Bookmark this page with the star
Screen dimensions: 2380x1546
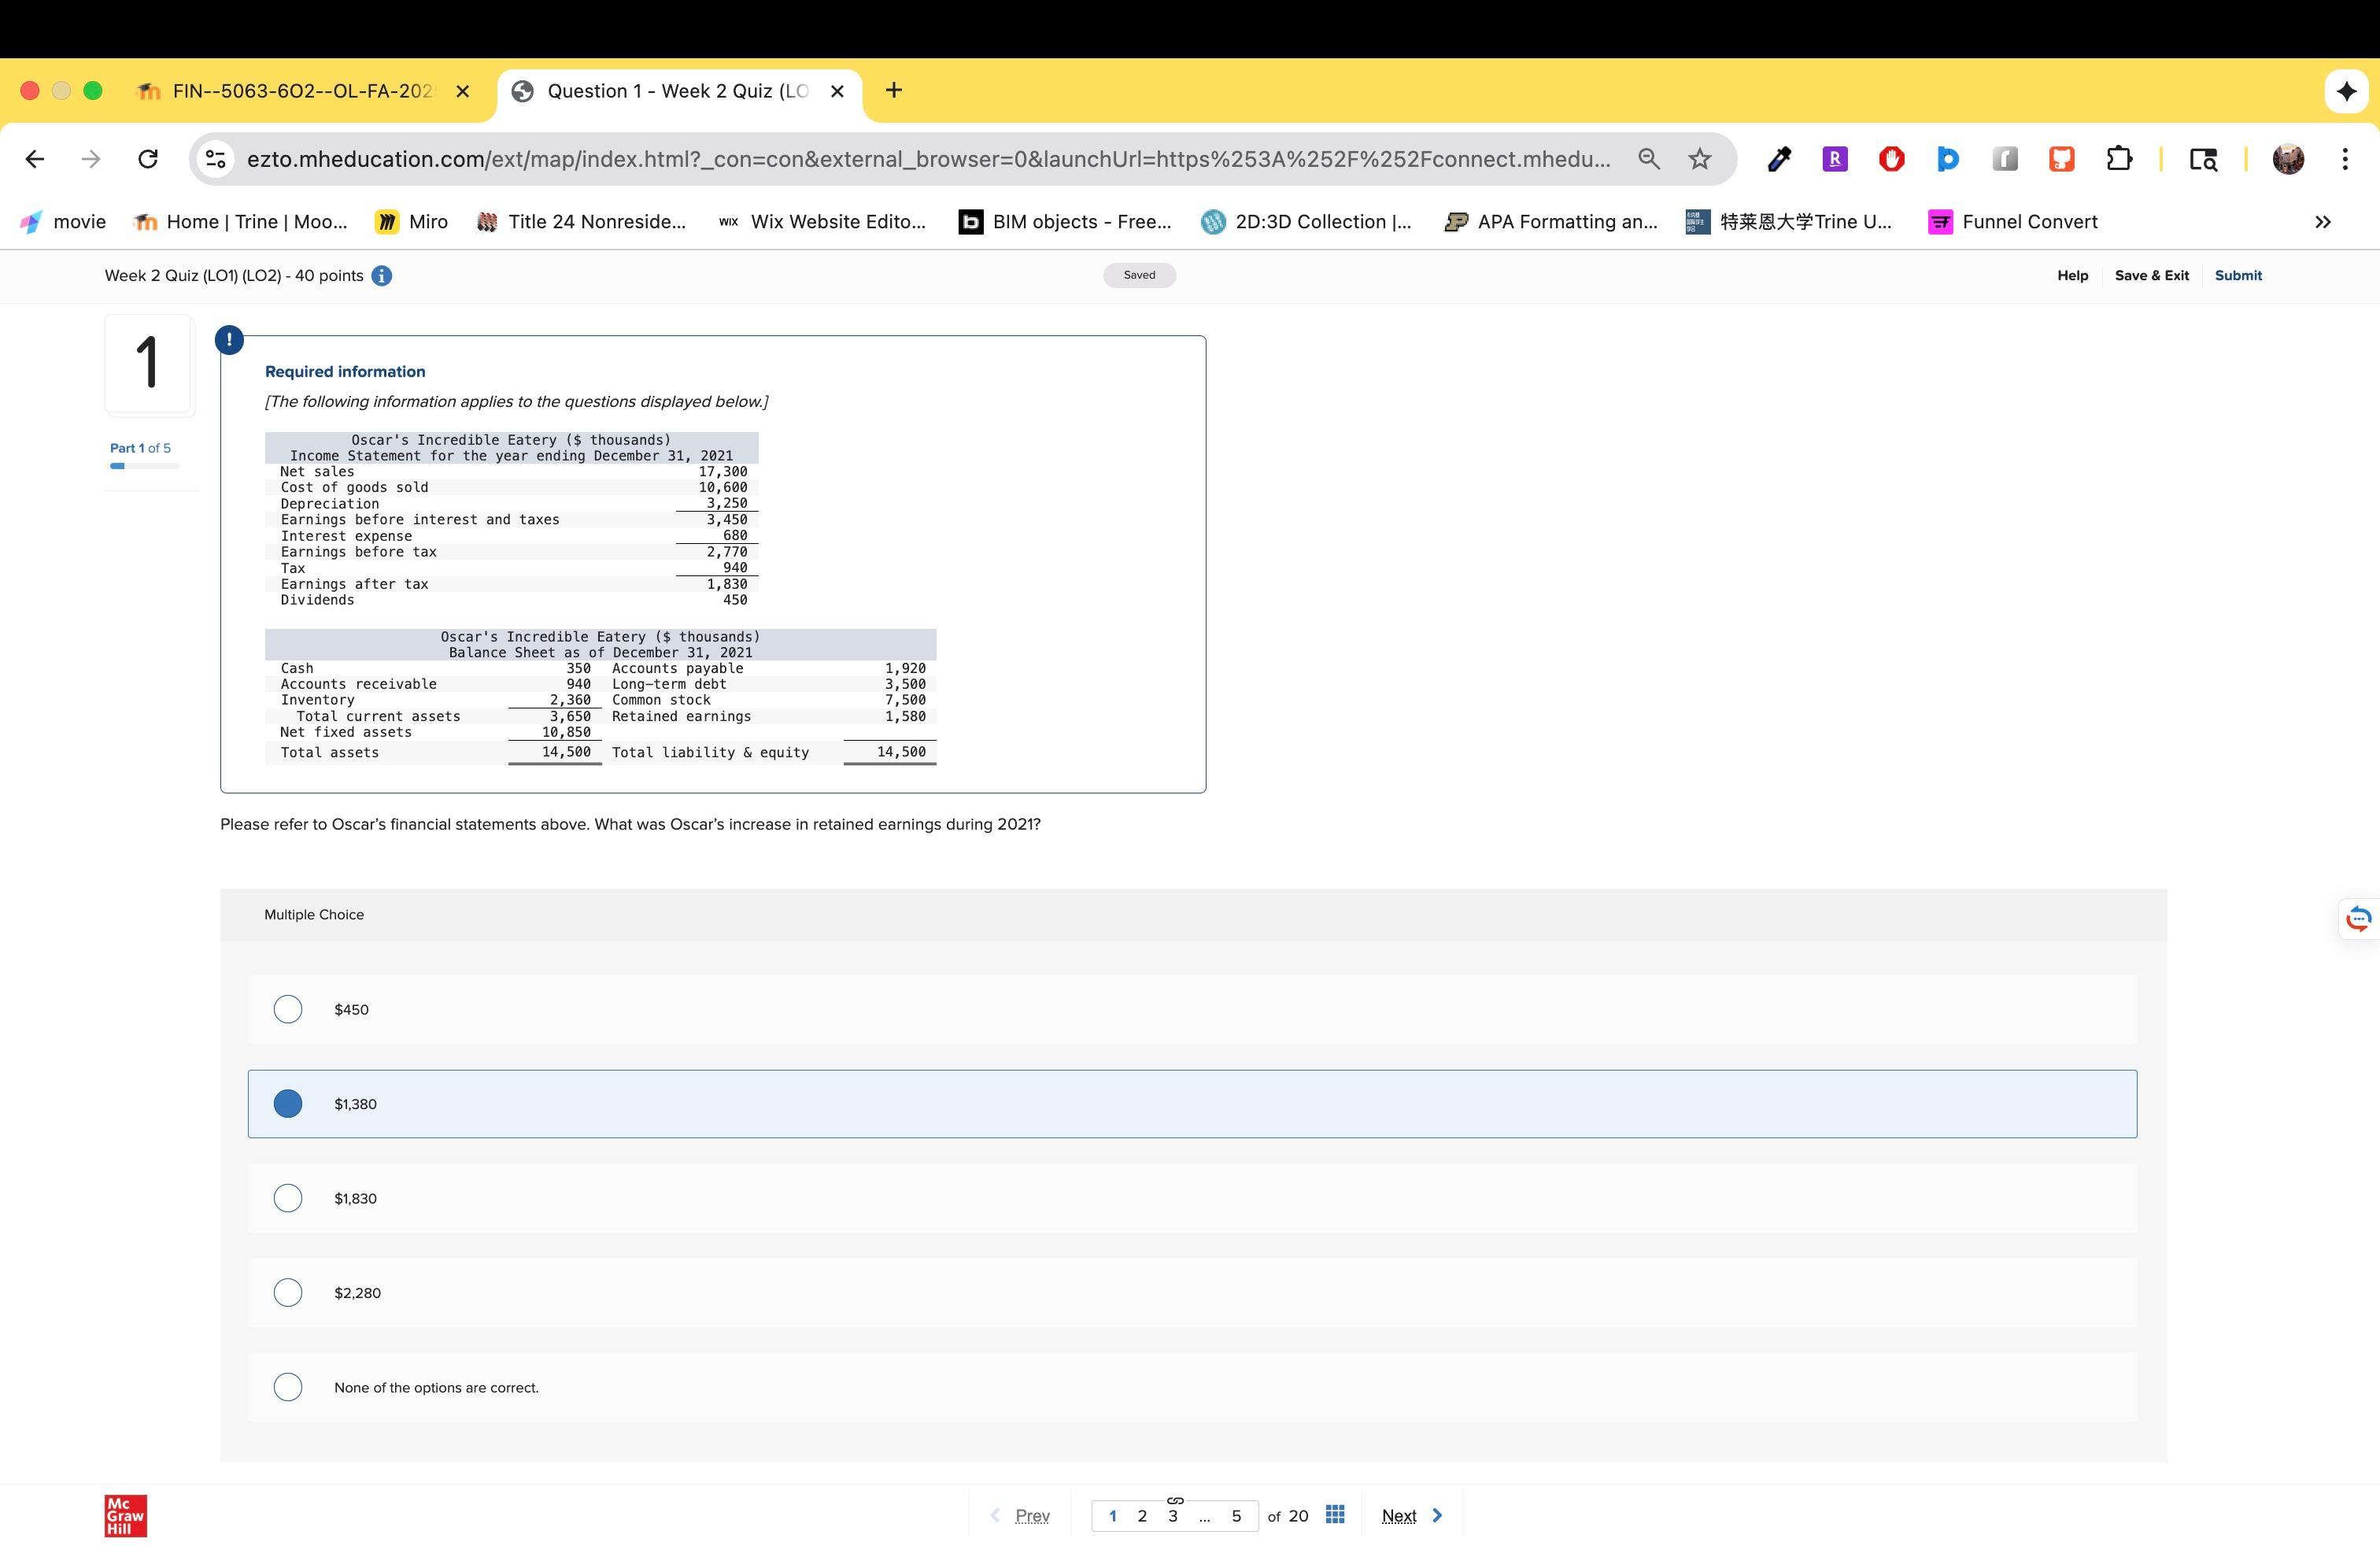[1700, 159]
